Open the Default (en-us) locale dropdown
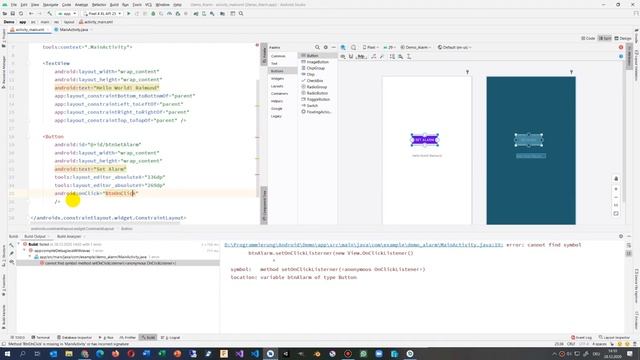The height and width of the screenshot is (360, 640). [454, 47]
